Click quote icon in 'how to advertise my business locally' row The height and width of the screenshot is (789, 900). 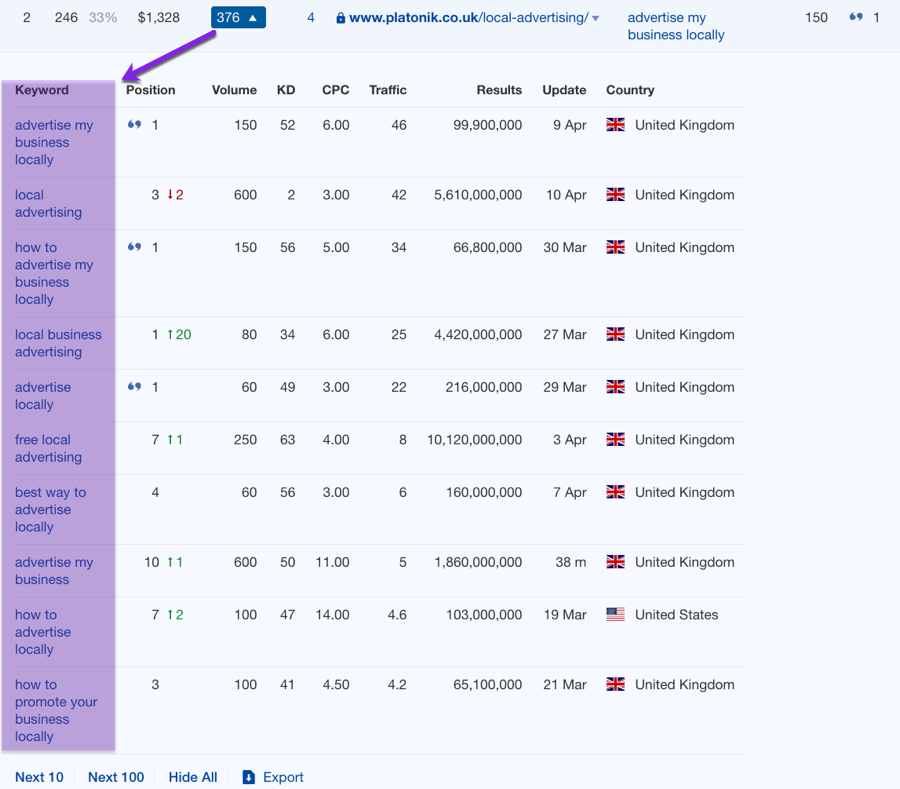pos(134,247)
